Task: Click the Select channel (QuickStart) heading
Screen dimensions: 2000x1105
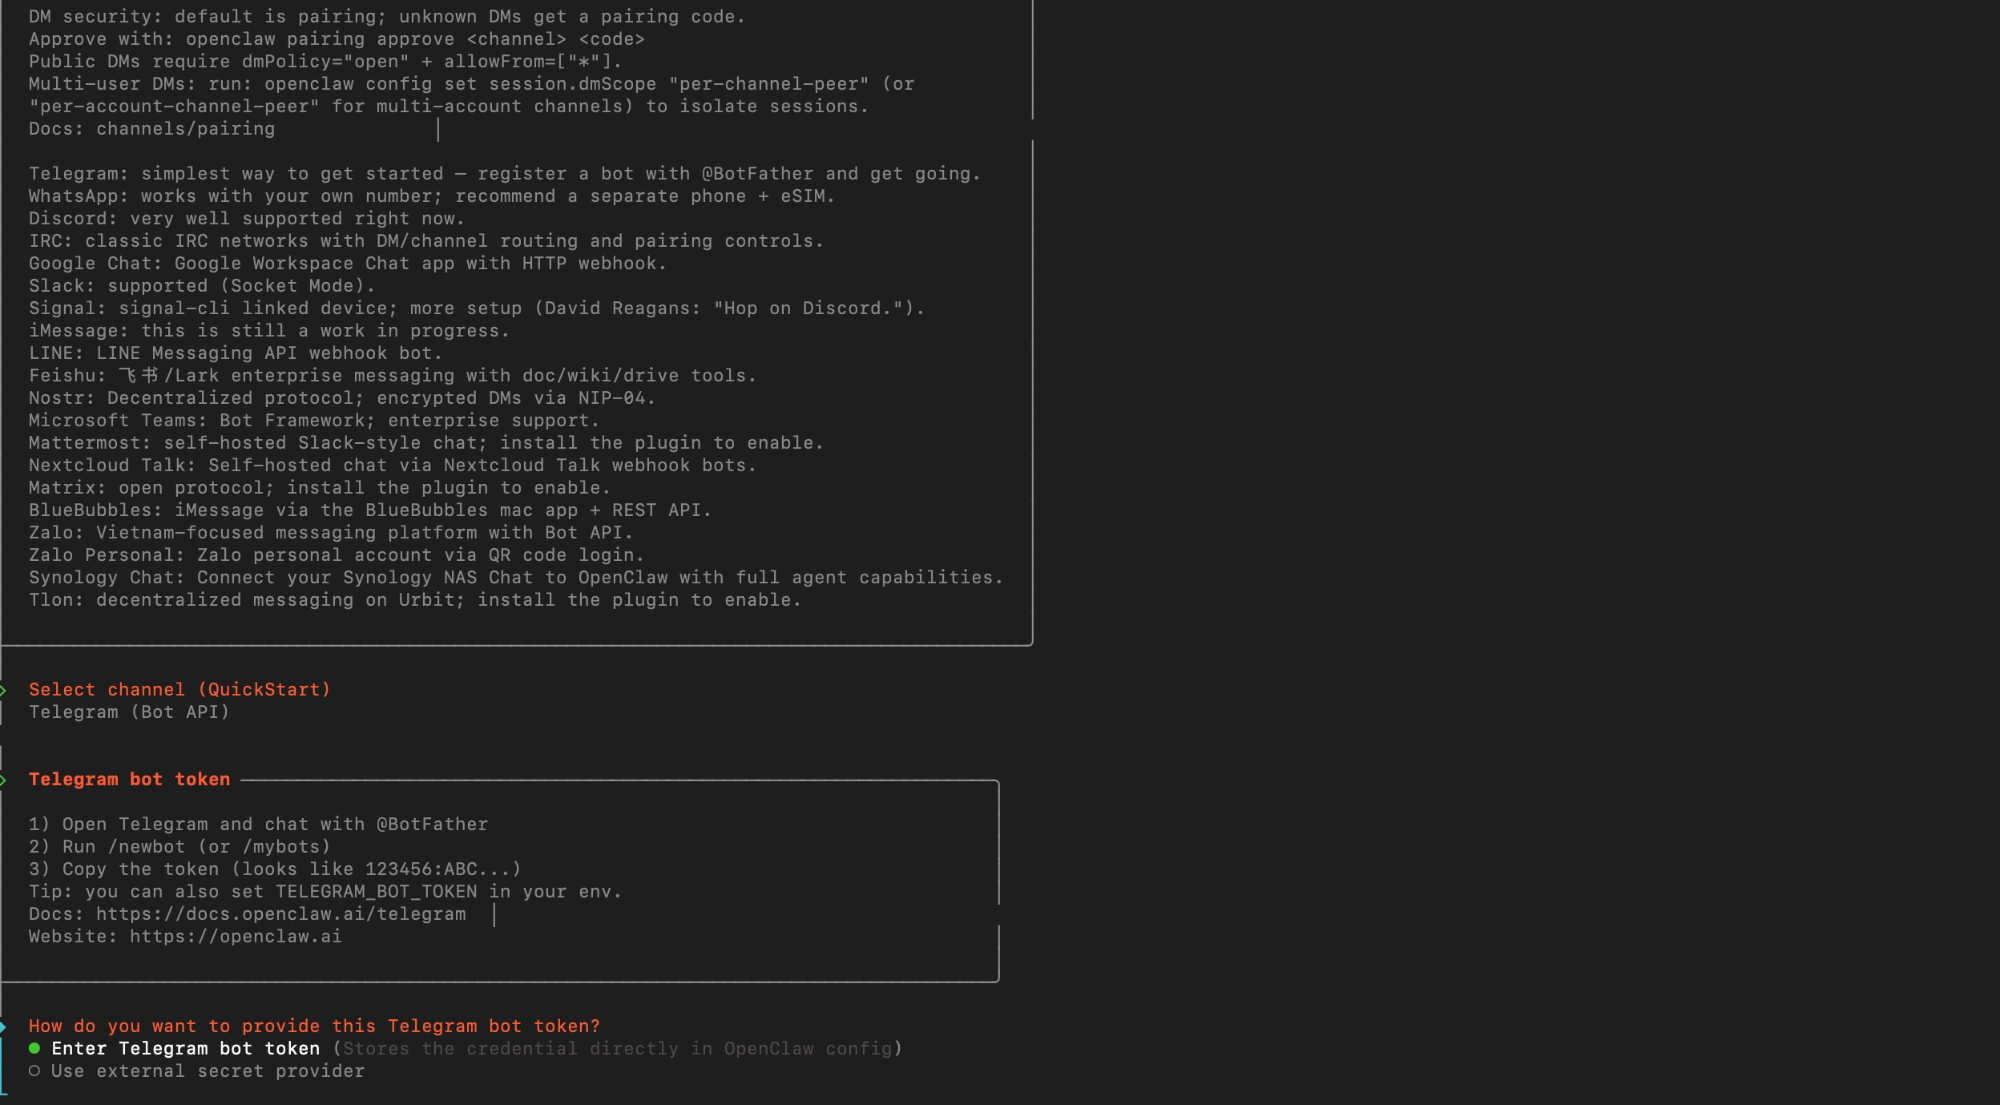Action: (179, 689)
